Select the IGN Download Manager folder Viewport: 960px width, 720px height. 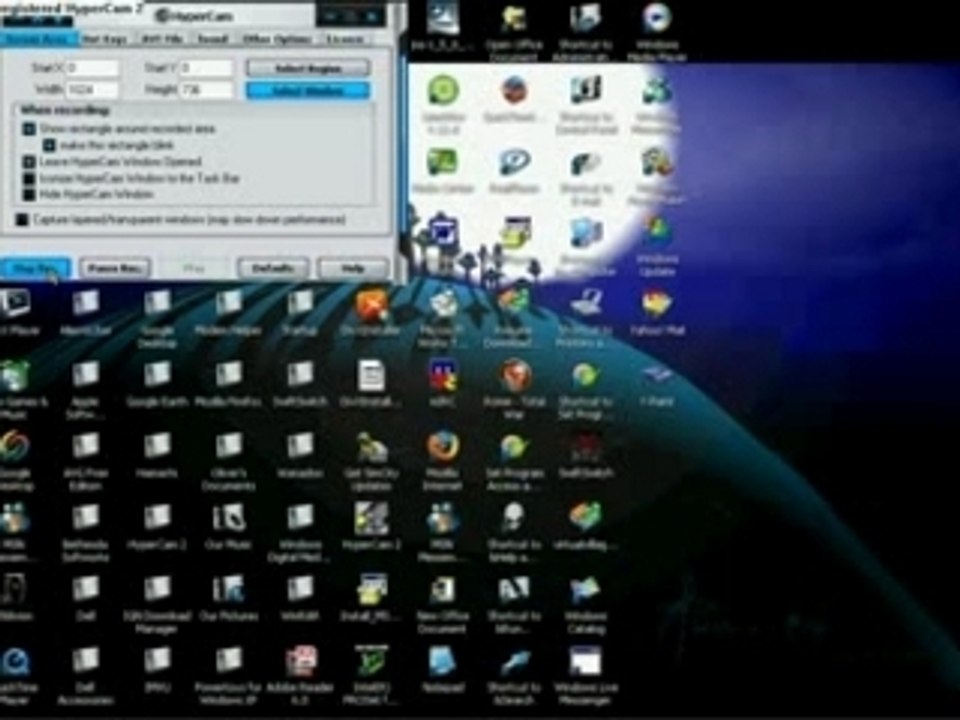coord(157,604)
